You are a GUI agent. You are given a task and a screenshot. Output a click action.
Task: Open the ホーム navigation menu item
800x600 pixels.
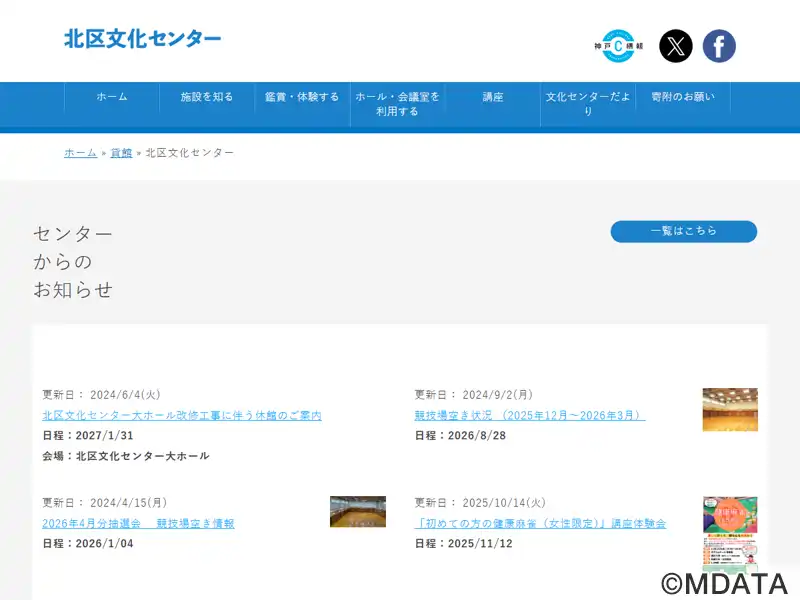pyautogui.click(x=112, y=97)
